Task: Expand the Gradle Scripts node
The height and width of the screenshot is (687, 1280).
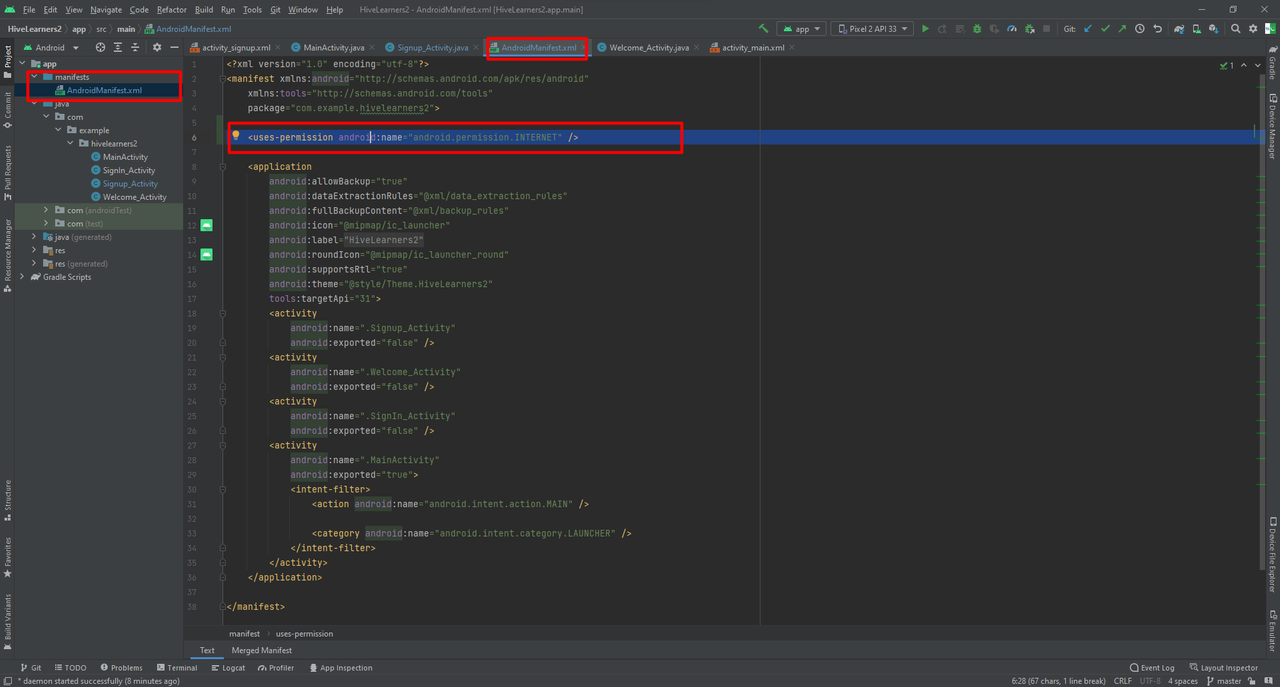Action: click(x=23, y=277)
